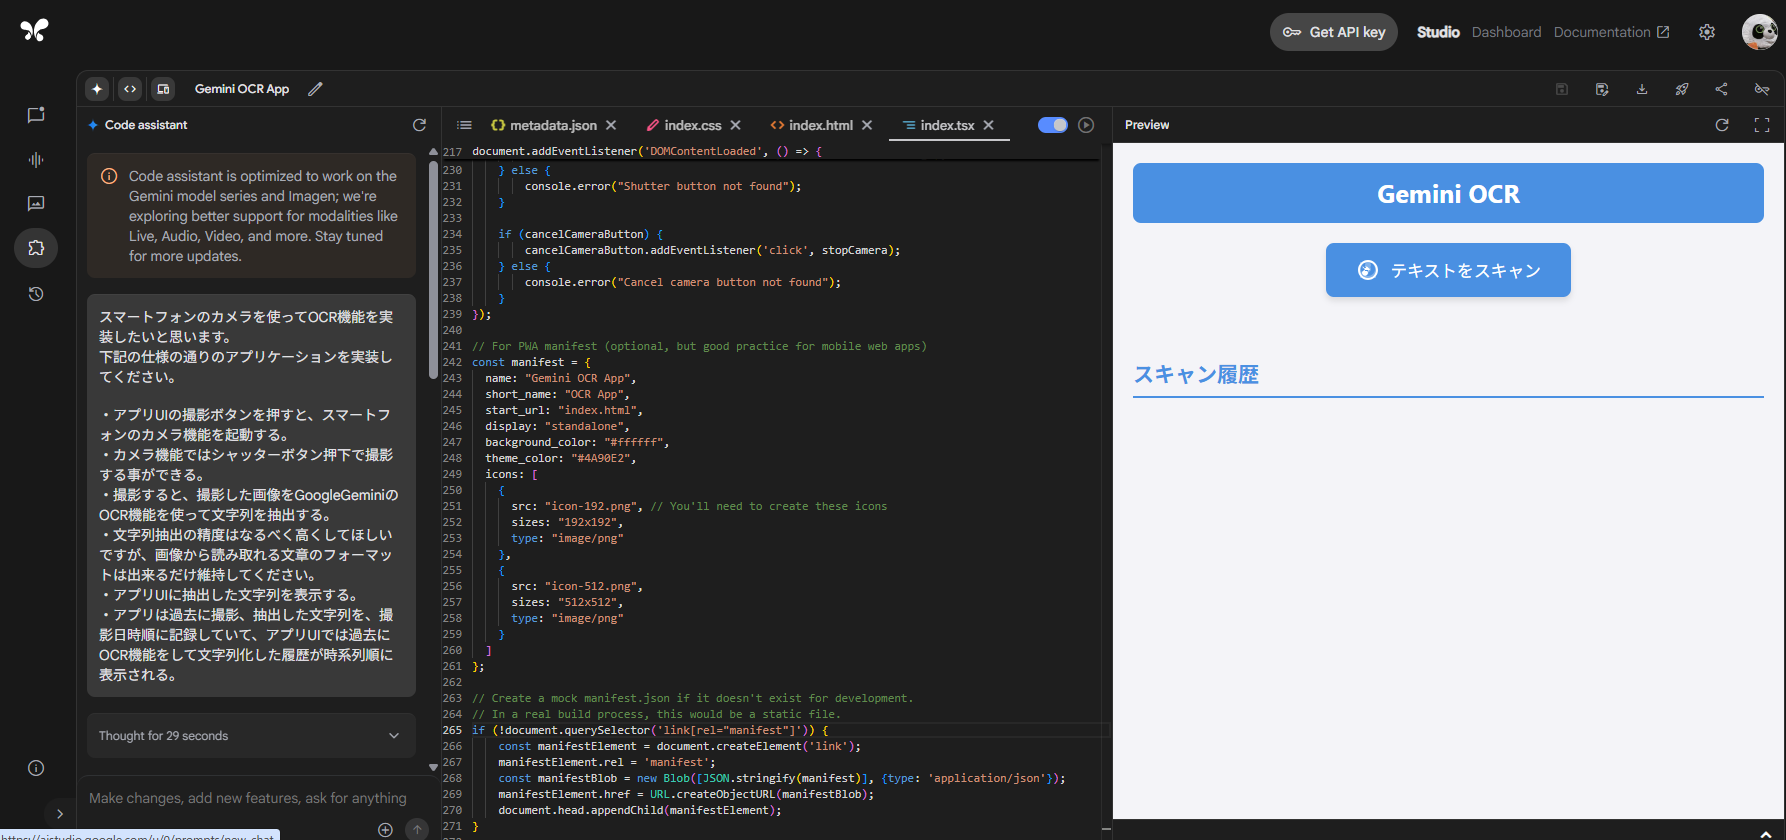Screen dimensions: 1786x840
Task: Open Preview in fullscreen
Action: coord(1762,125)
